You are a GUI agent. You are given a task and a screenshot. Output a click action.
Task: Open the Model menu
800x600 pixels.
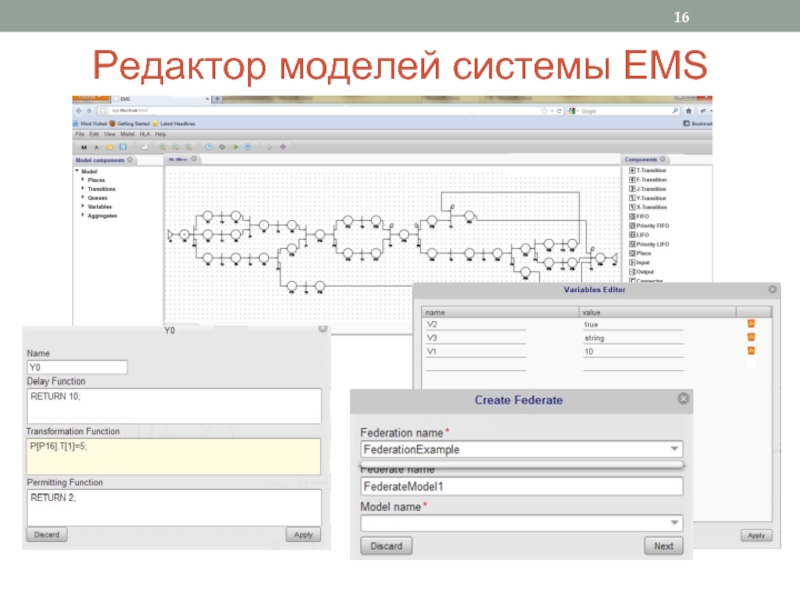tap(128, 134)
